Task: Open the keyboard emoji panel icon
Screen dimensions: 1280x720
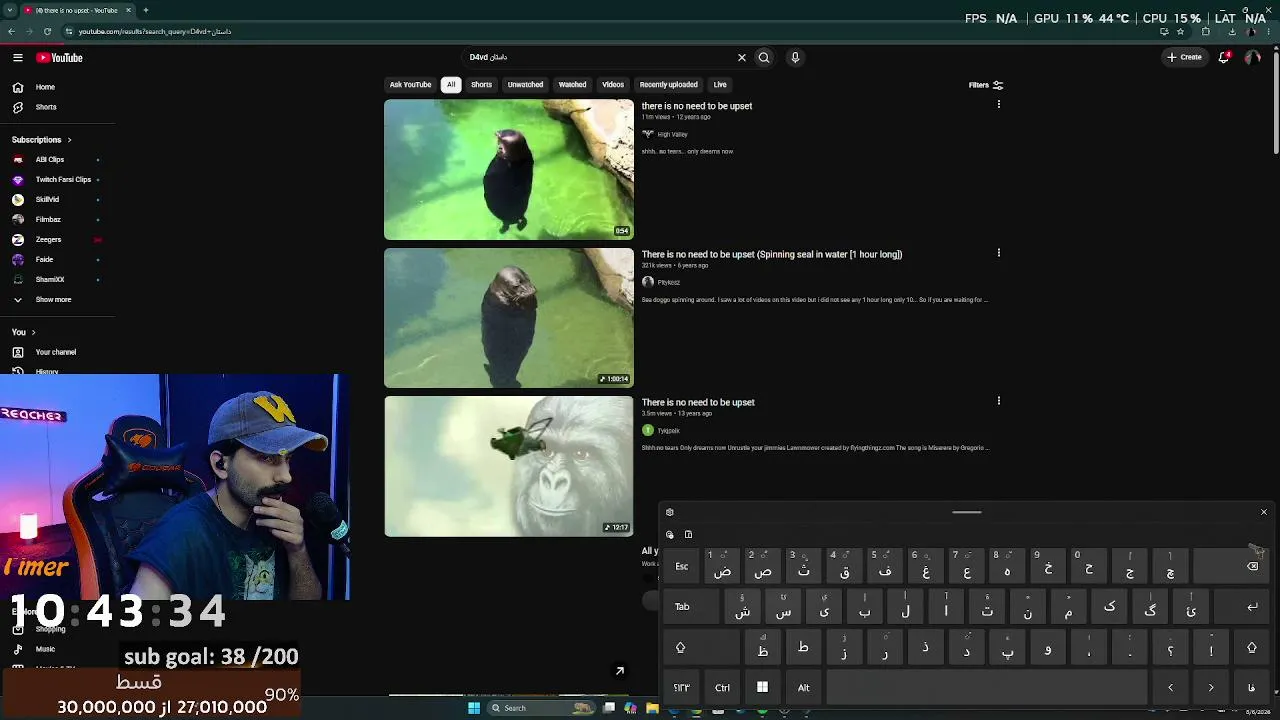Action: [670, 535]
